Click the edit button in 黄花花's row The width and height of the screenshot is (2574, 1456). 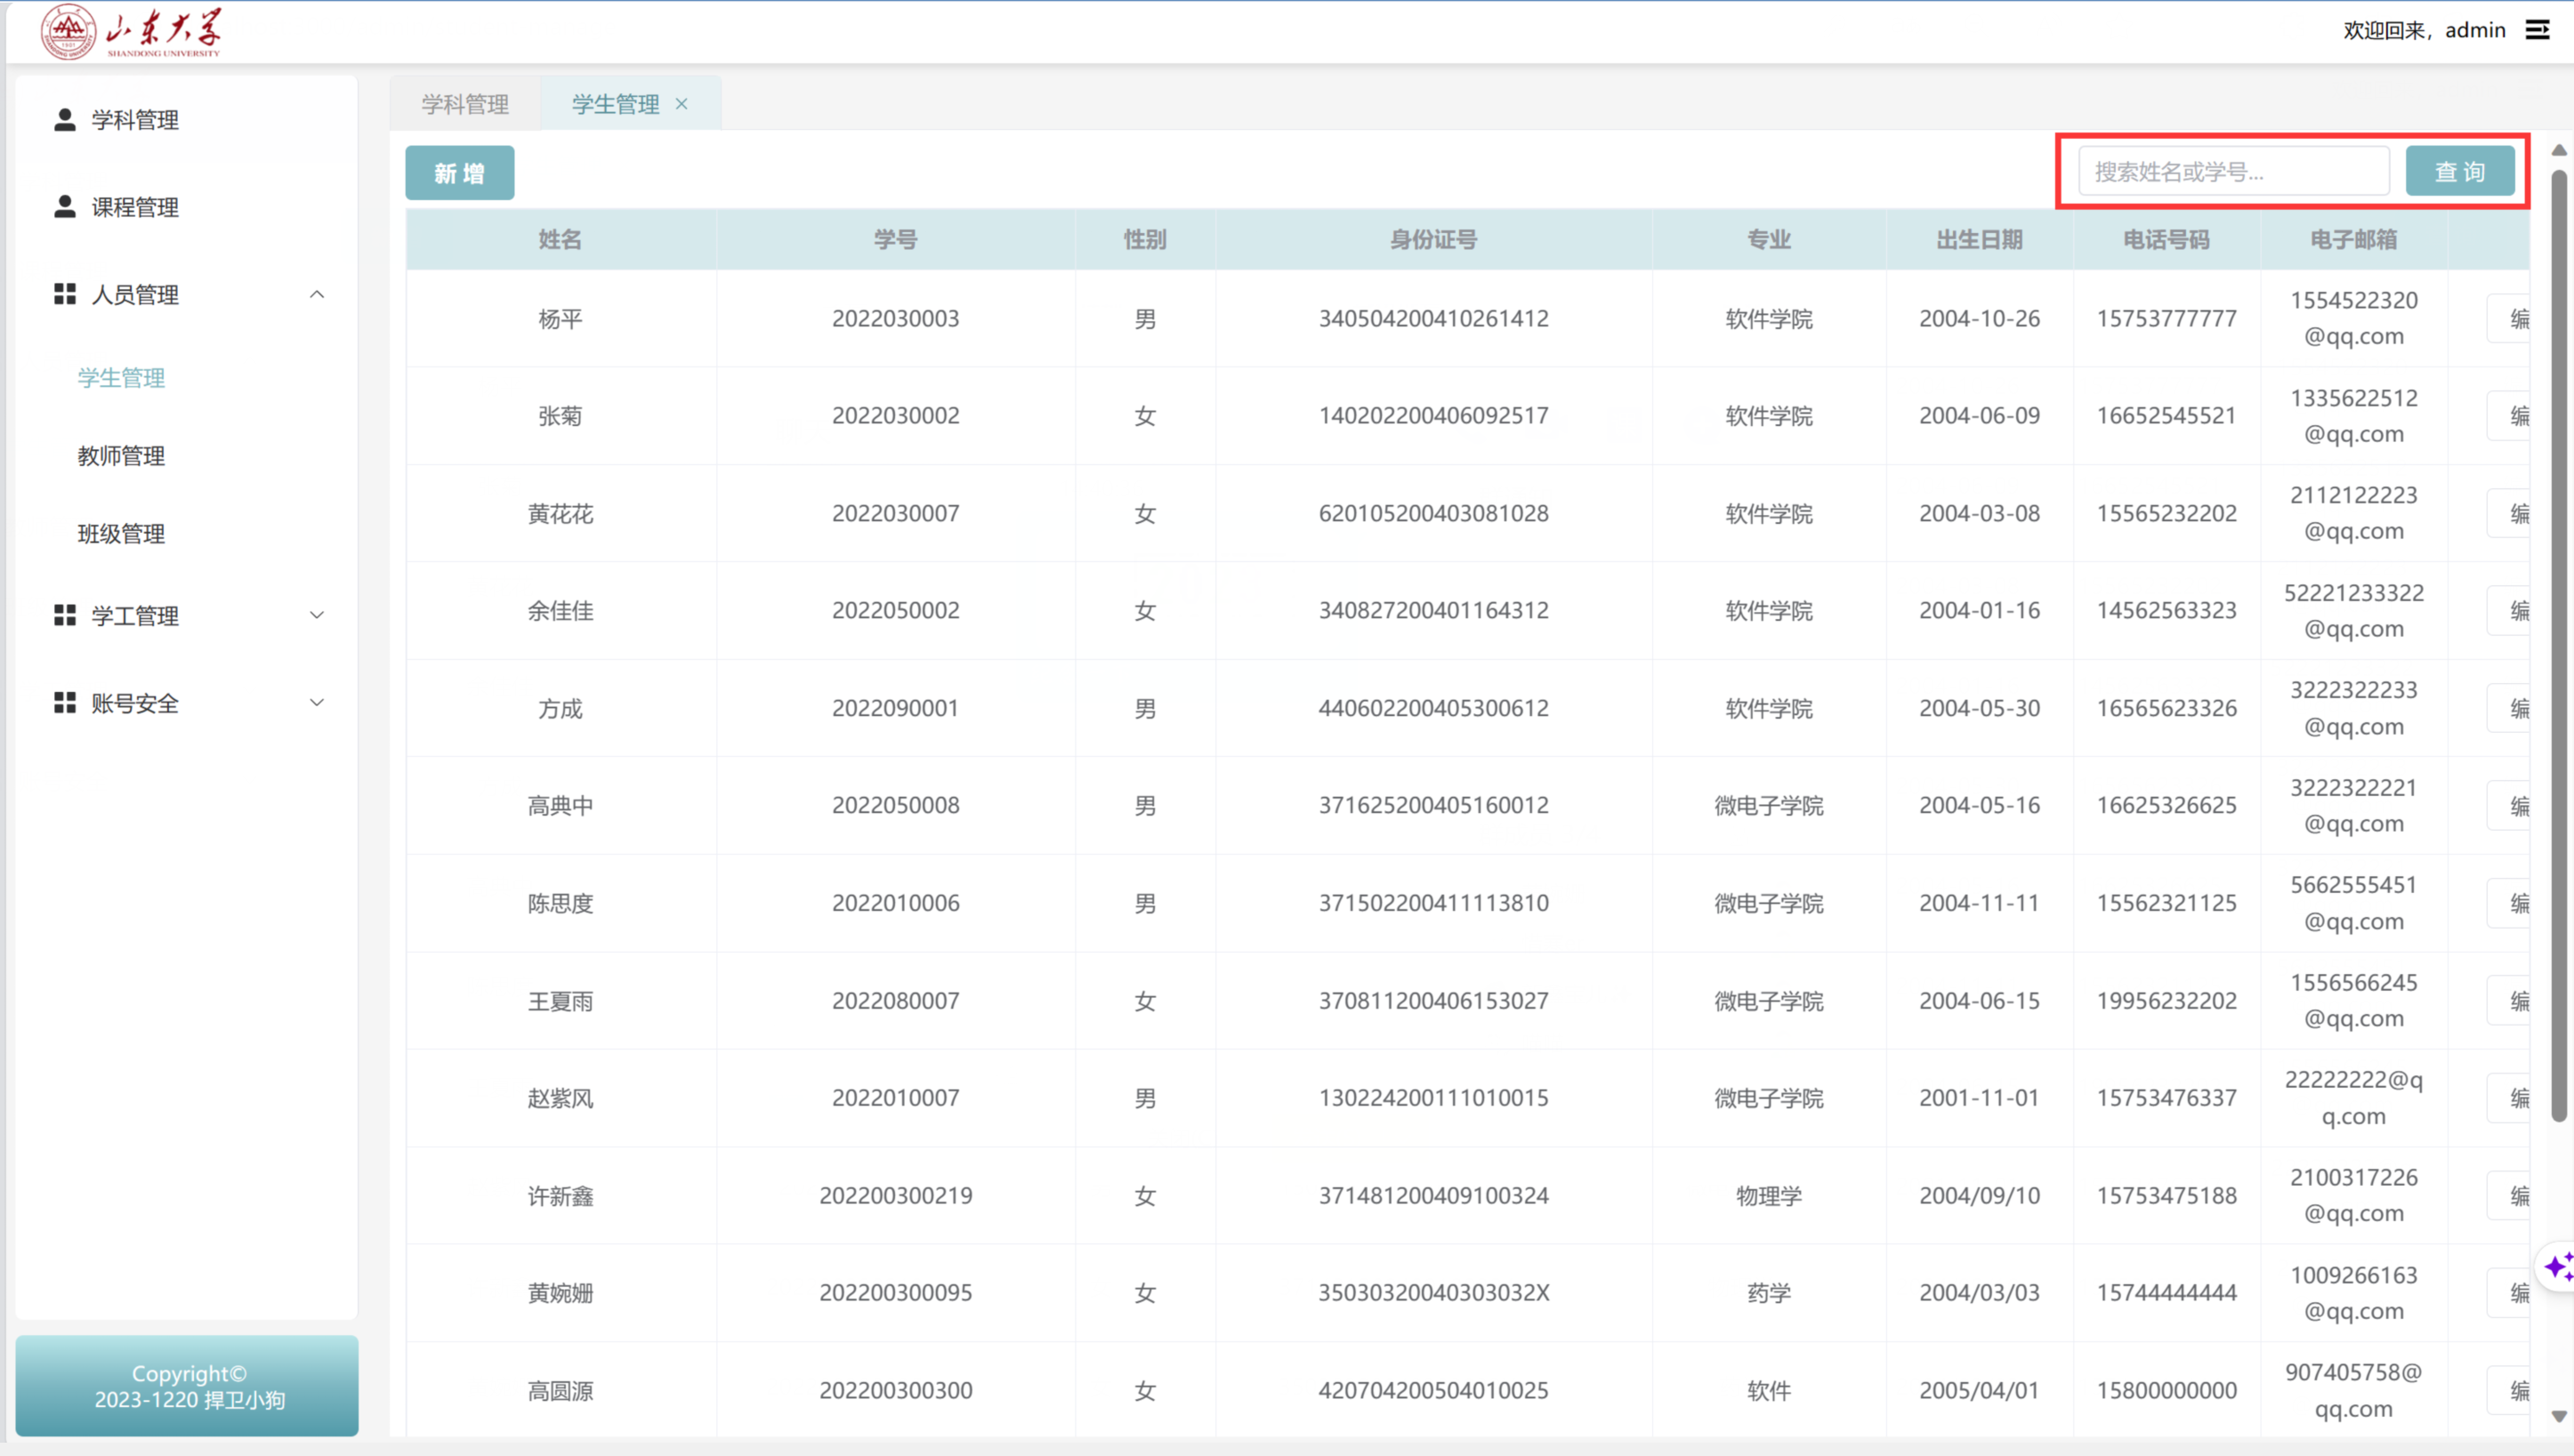pyautogui.click(x=2509, y=514)
